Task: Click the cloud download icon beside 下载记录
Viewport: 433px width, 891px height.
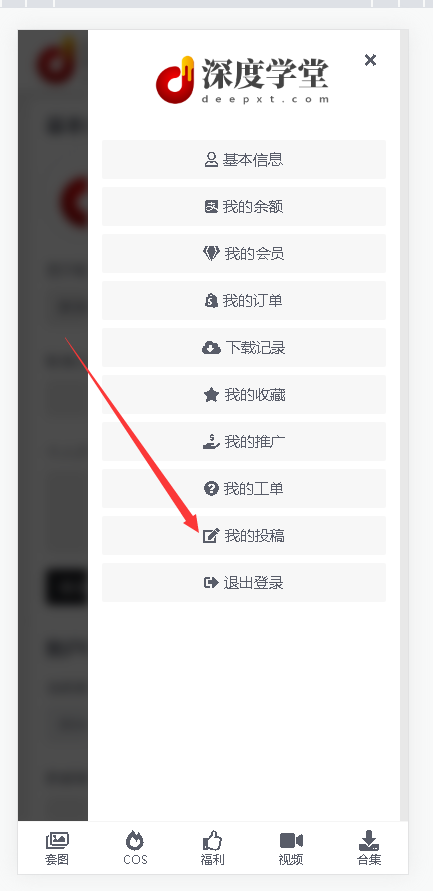Action: (x=211, y=348)
